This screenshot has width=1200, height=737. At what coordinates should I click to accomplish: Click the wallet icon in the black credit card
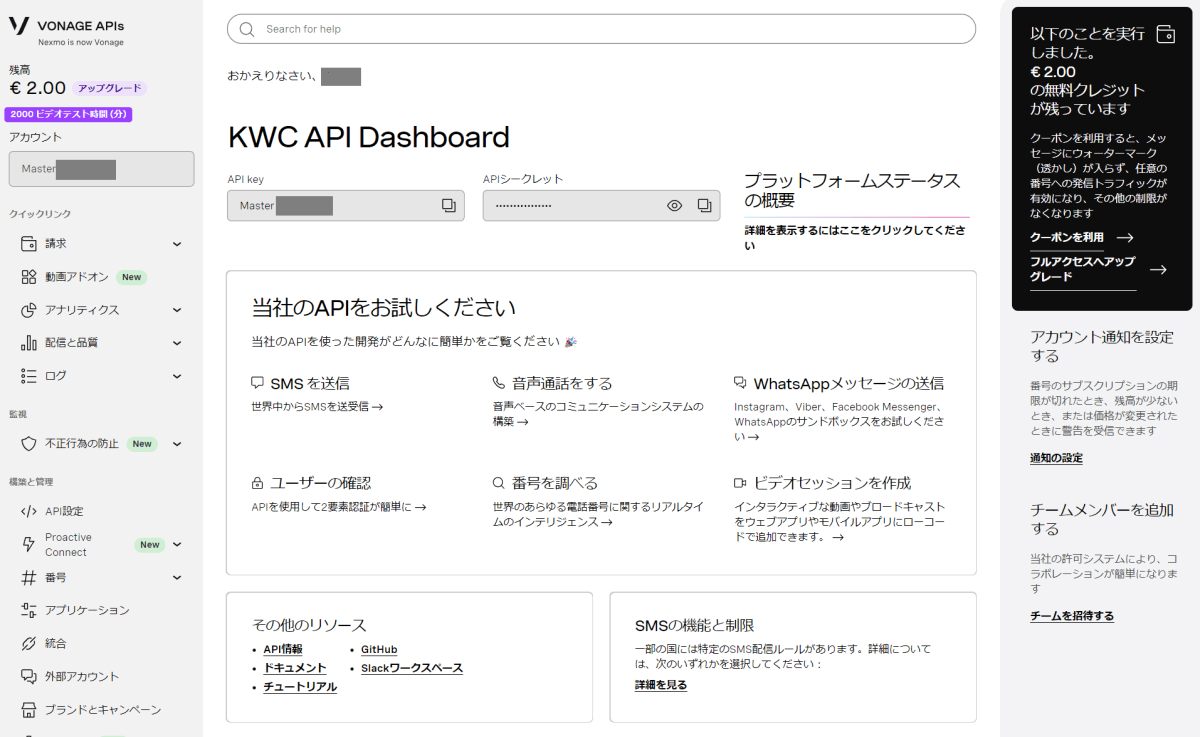coord(1164,34)
